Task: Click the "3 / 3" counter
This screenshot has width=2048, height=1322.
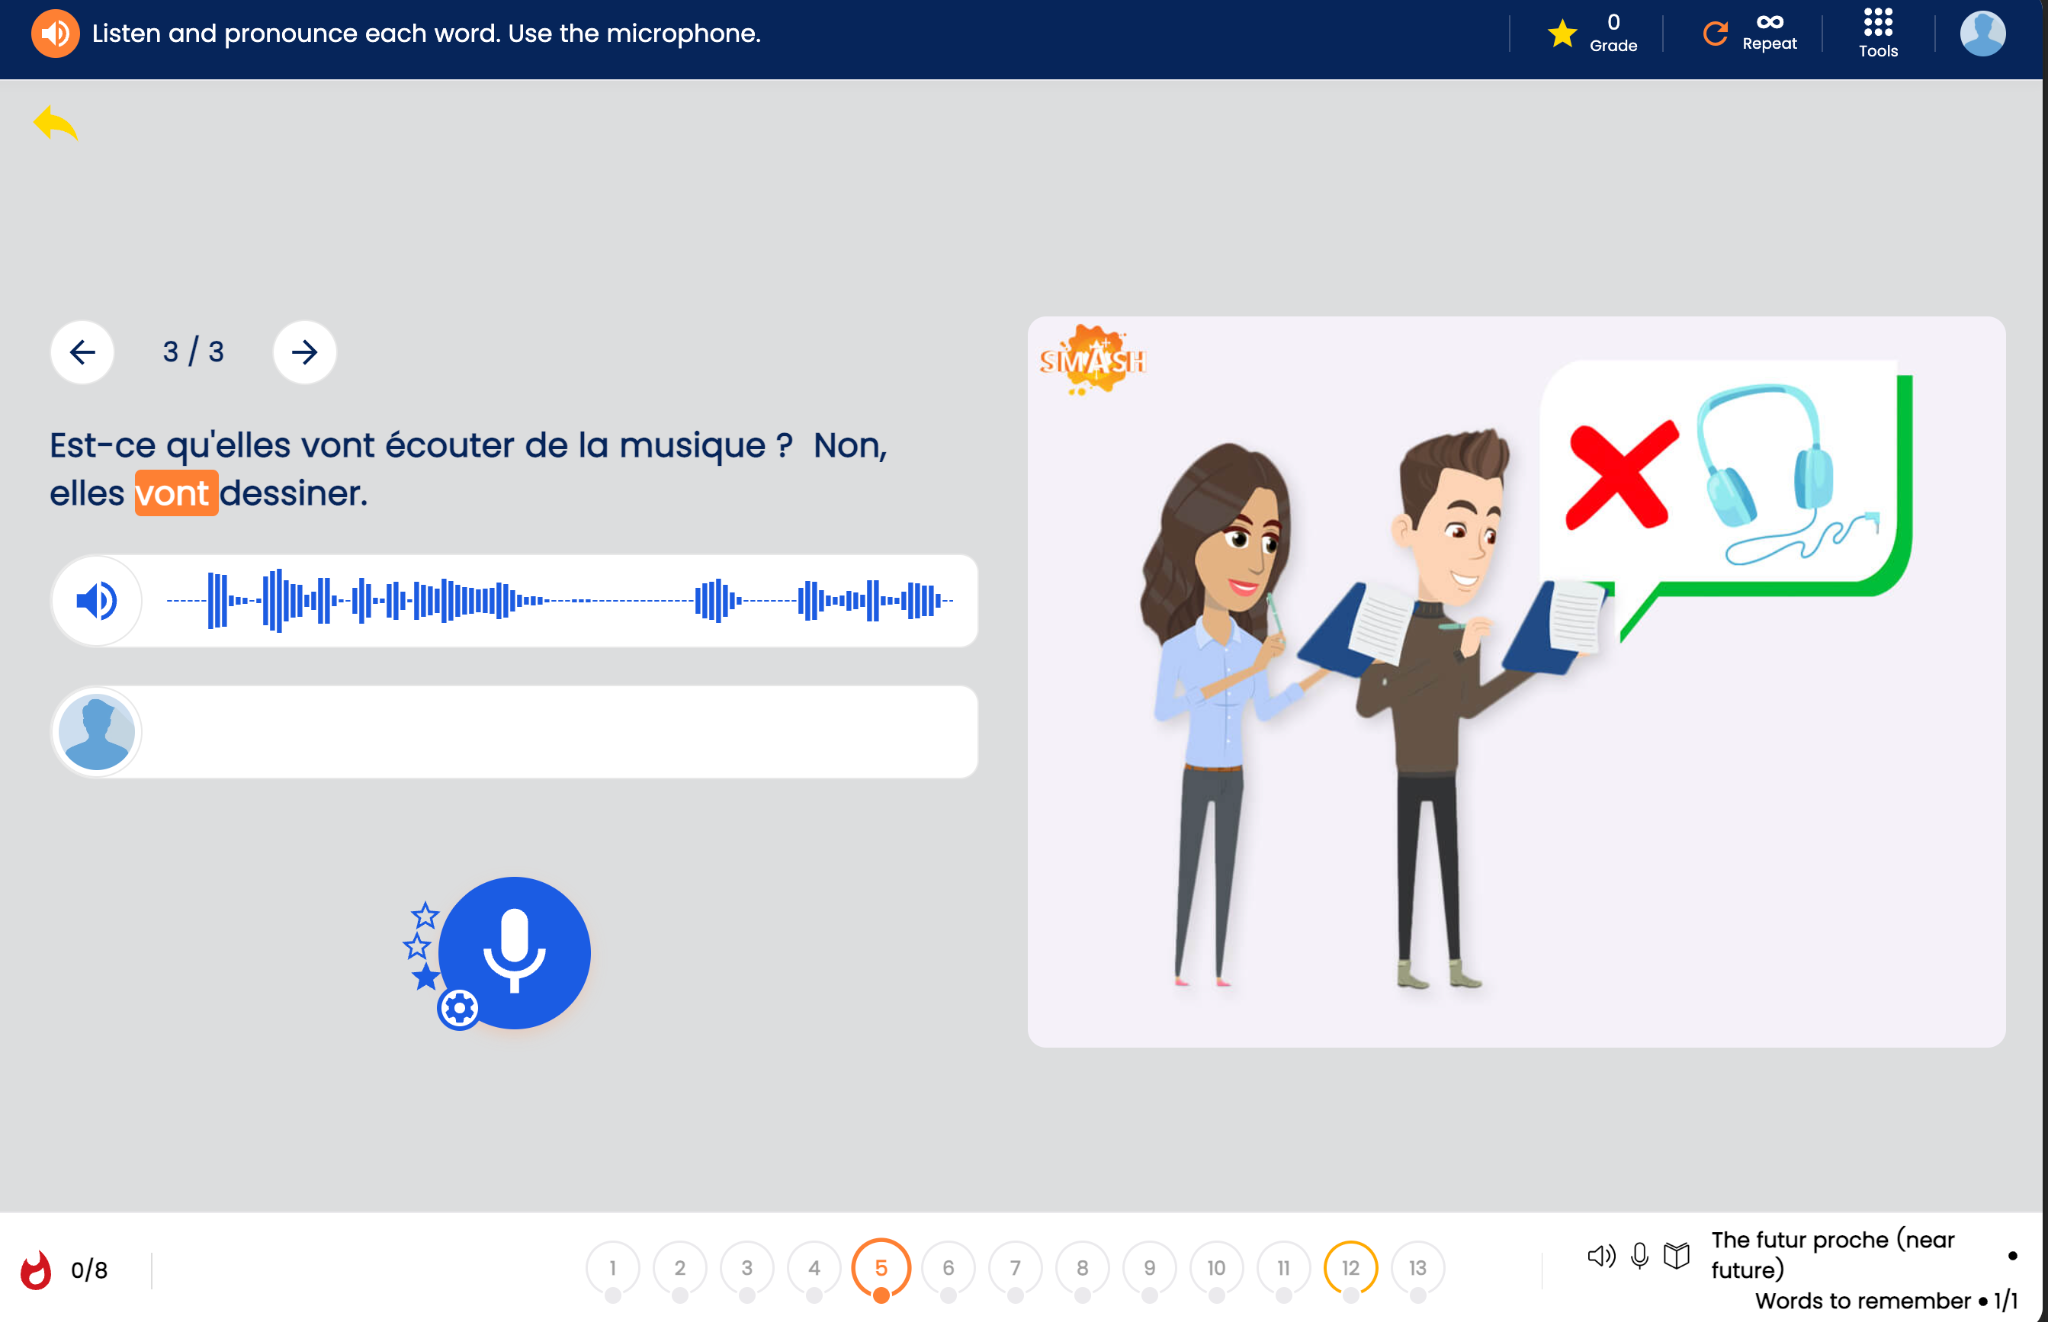Action: [x=193, y=352]
